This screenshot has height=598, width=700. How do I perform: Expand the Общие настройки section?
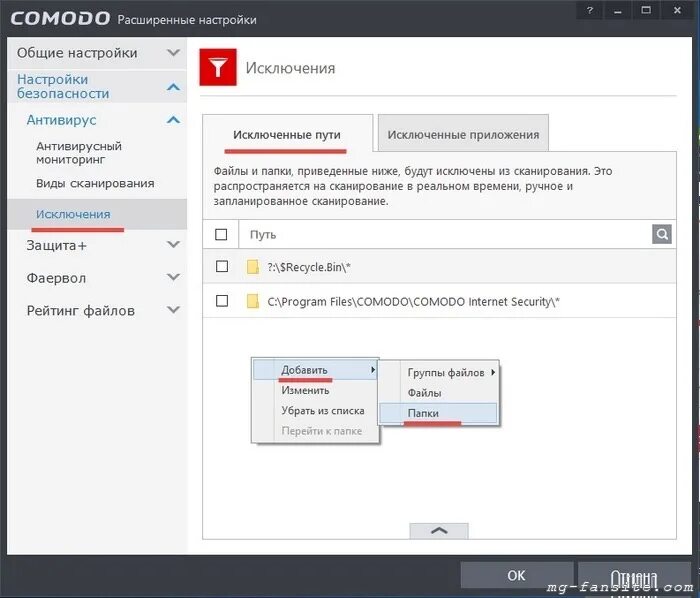pyautogui.click(x=173, y=53)
